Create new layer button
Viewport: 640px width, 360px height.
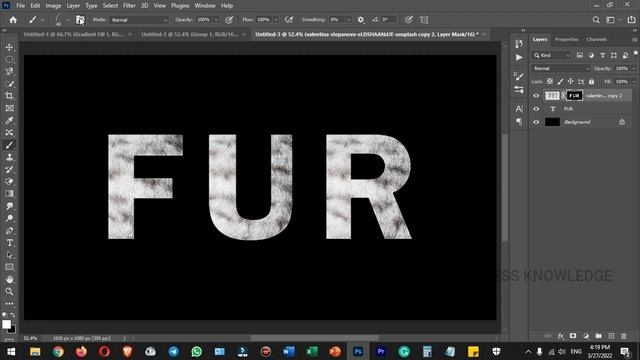(611, 336)
